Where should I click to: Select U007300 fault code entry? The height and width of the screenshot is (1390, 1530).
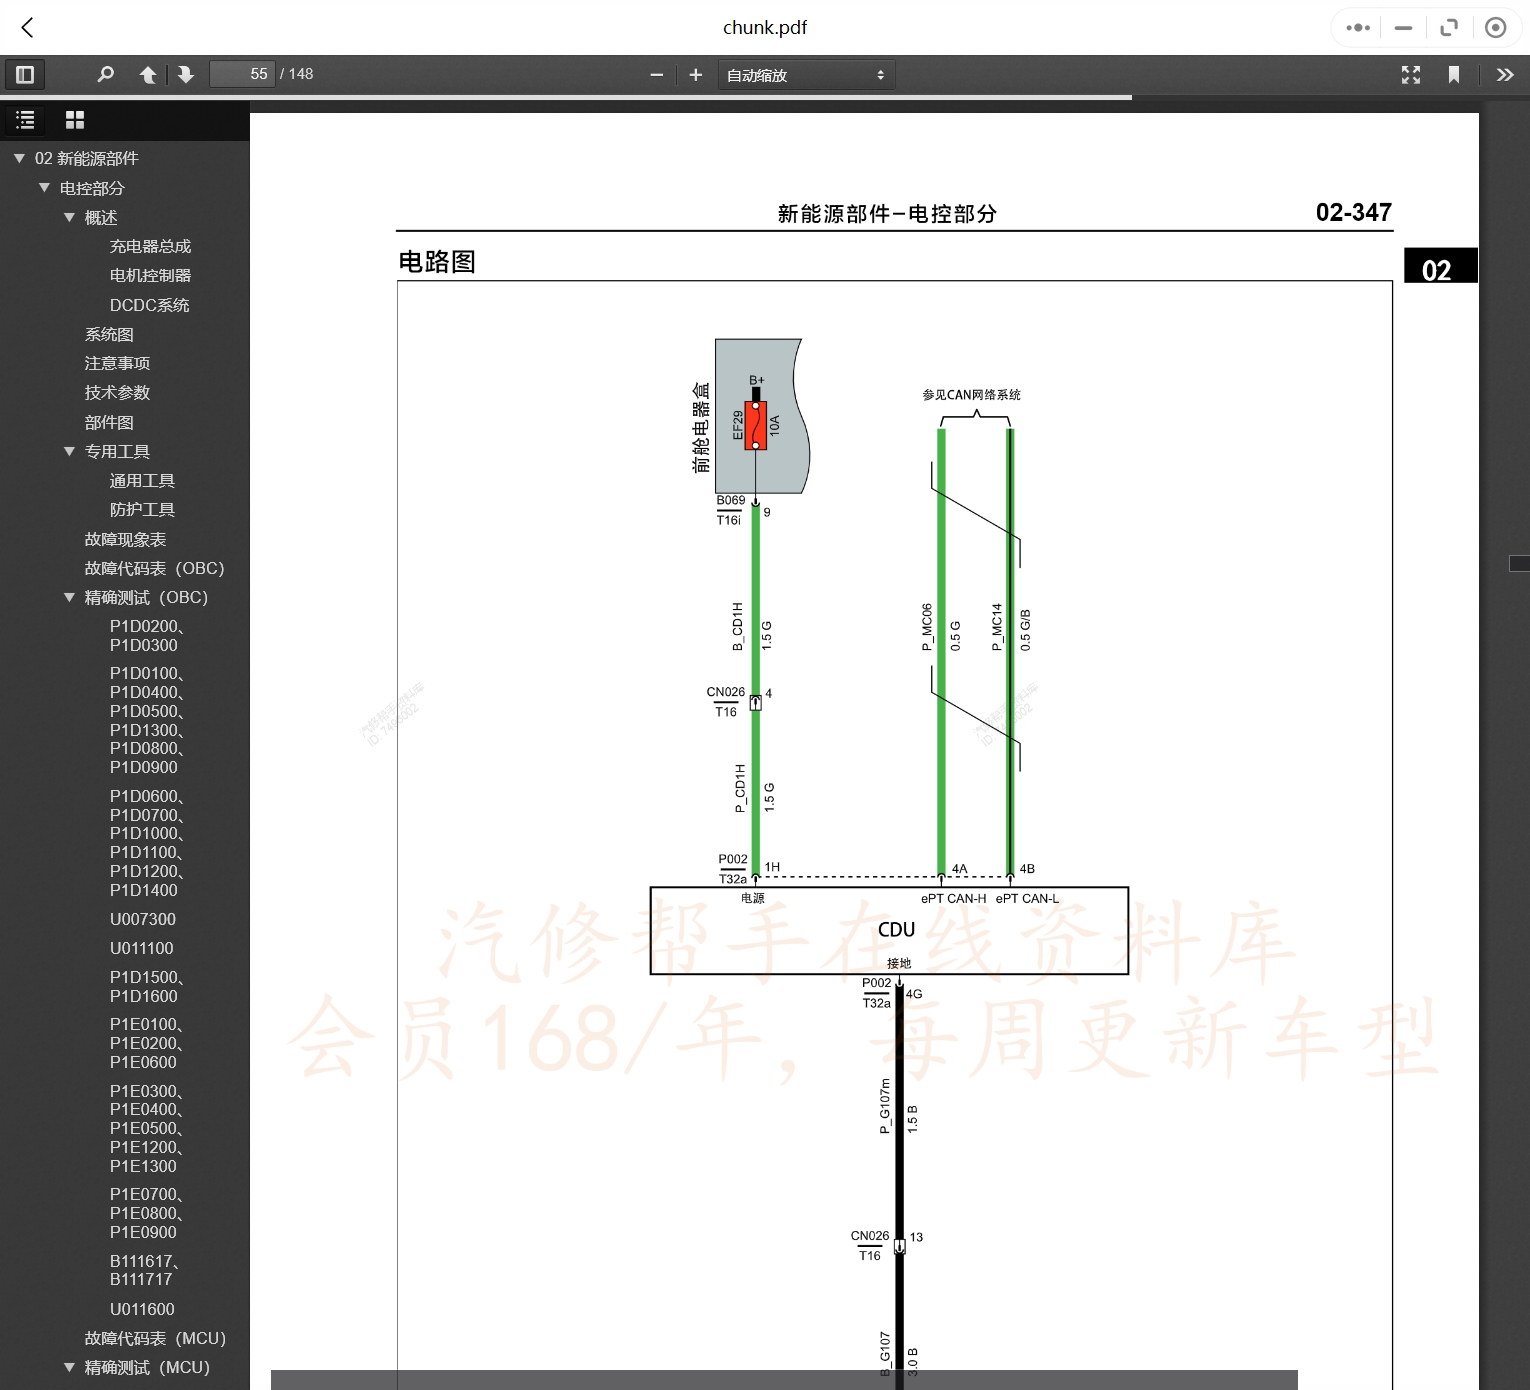tap(142, 919)
